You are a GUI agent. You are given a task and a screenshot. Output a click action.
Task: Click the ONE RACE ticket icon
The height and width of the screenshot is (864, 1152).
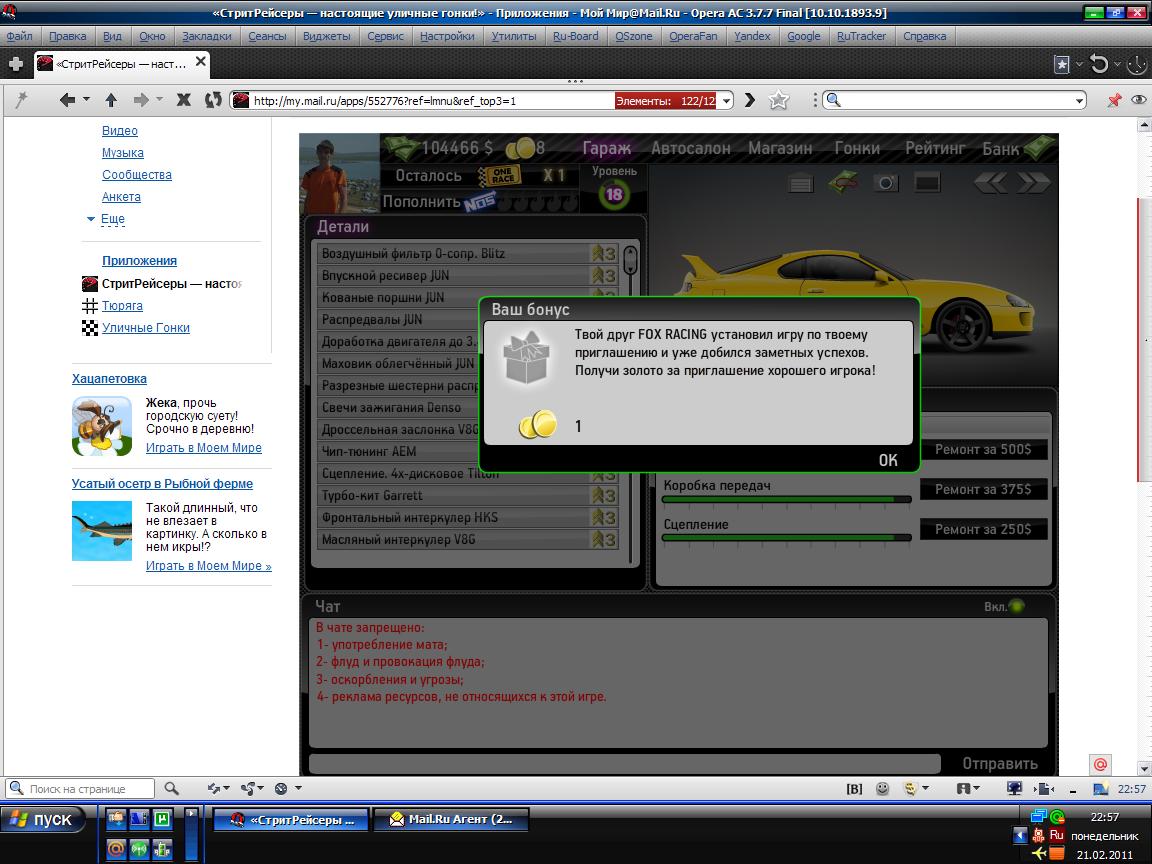500,176
